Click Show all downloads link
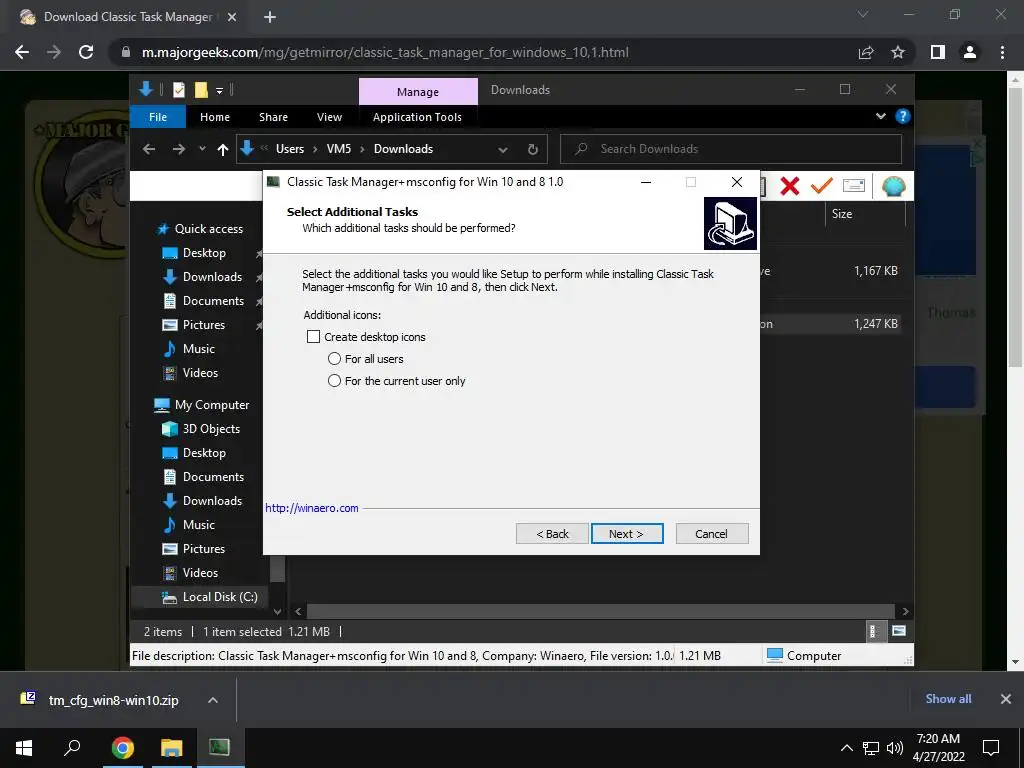Image resolution: width=1024 pixels, height=768 pixels. pos(948,699)
